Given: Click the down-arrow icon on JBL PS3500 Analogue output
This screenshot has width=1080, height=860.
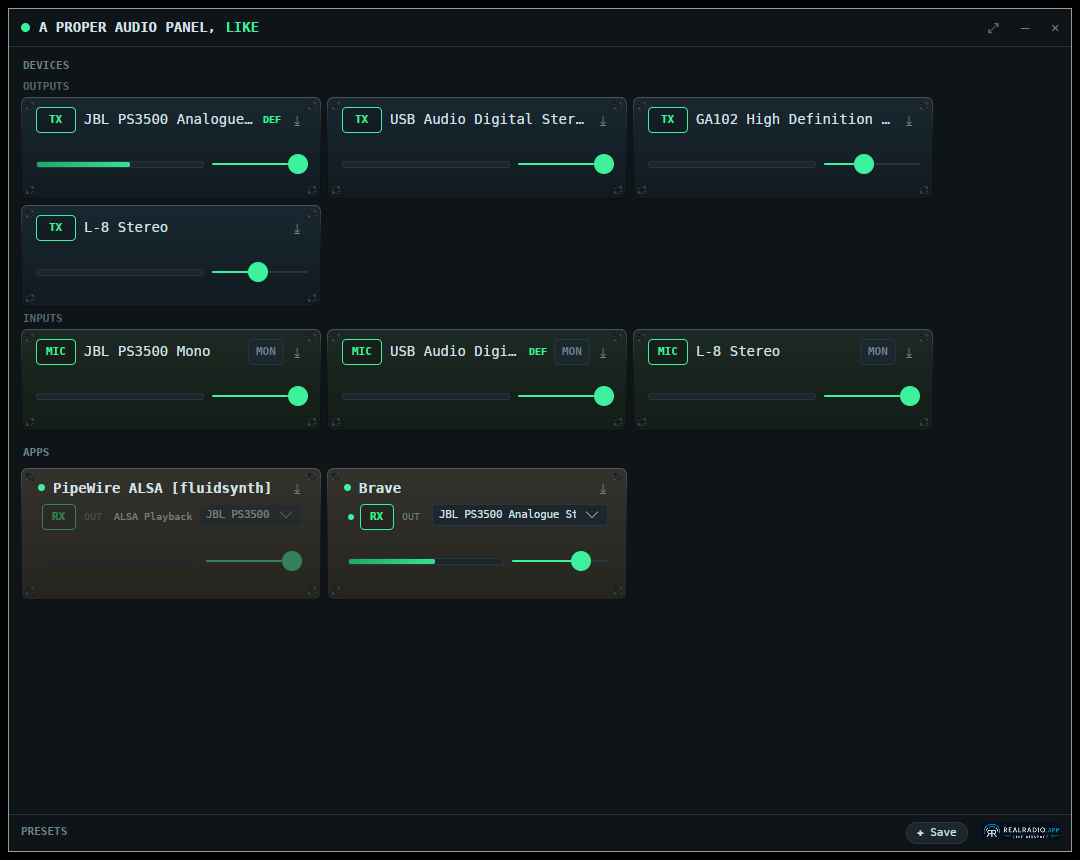Looking at the screenshot, I should pos(297,120).
